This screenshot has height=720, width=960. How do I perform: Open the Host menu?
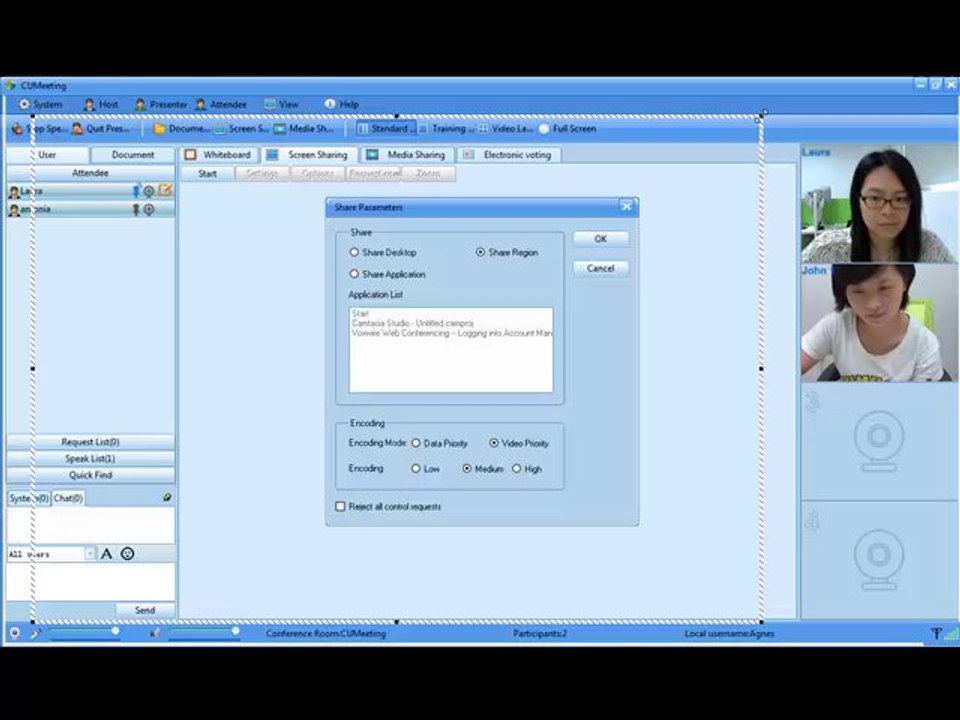[x=101, y=105]
